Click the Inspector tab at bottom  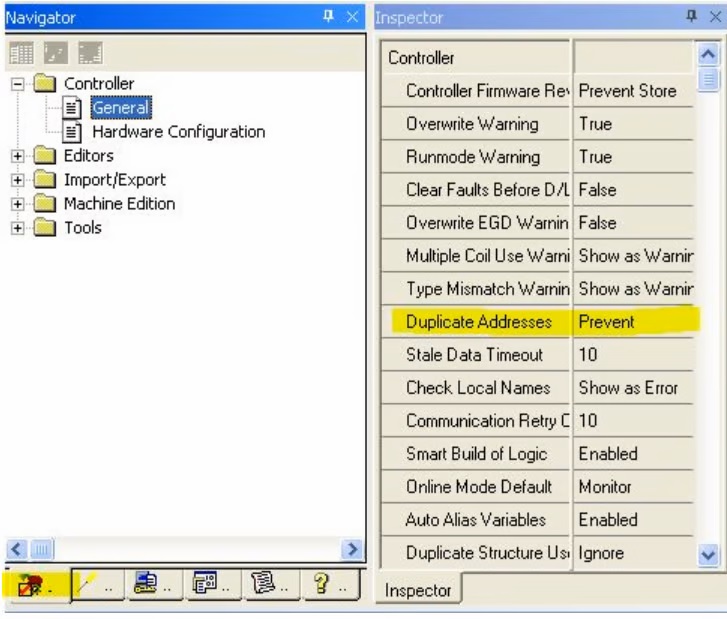tap(417, 591)
